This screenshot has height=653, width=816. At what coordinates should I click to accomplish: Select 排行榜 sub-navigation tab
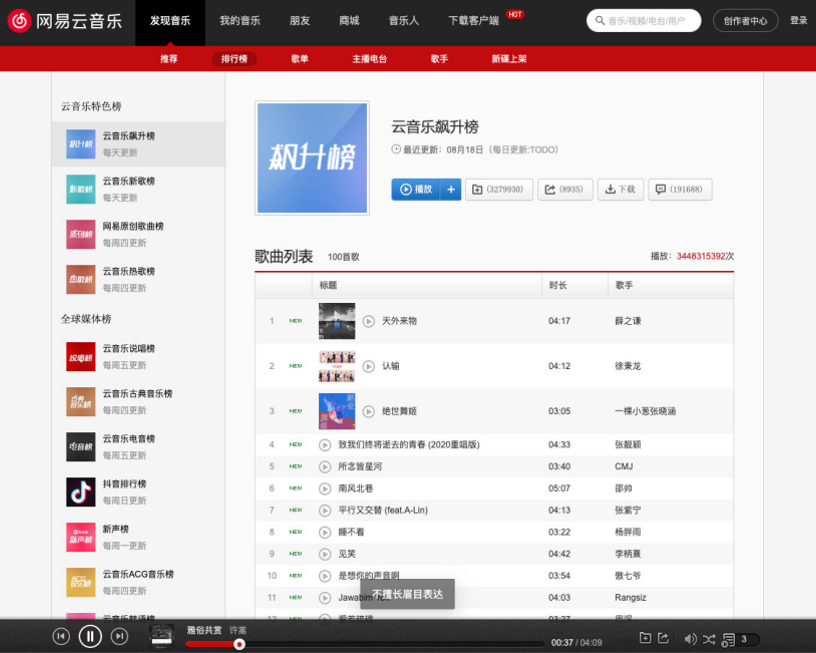click(234, 59)
